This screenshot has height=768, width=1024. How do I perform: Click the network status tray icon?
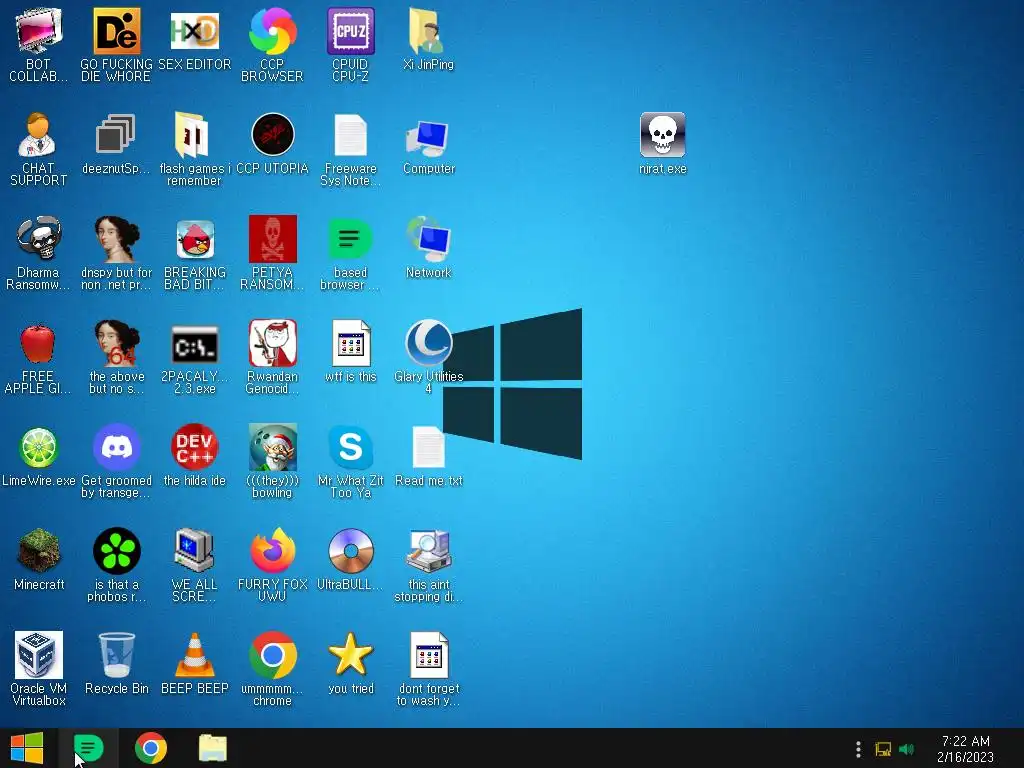pyautogui.click(x=883, y=749)
